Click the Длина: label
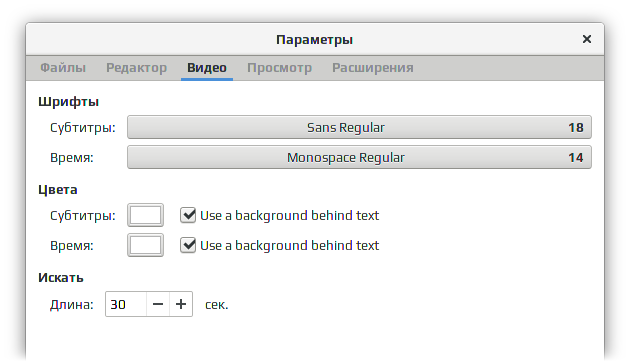This screenshot has width=630, height=361. pyautogui.click(x=72, y=305)
